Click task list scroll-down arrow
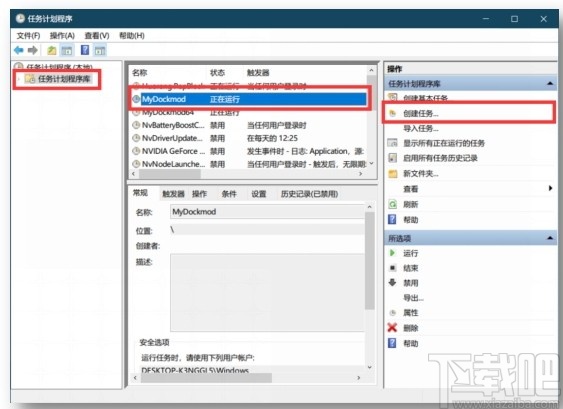 (x=371, y=163)
